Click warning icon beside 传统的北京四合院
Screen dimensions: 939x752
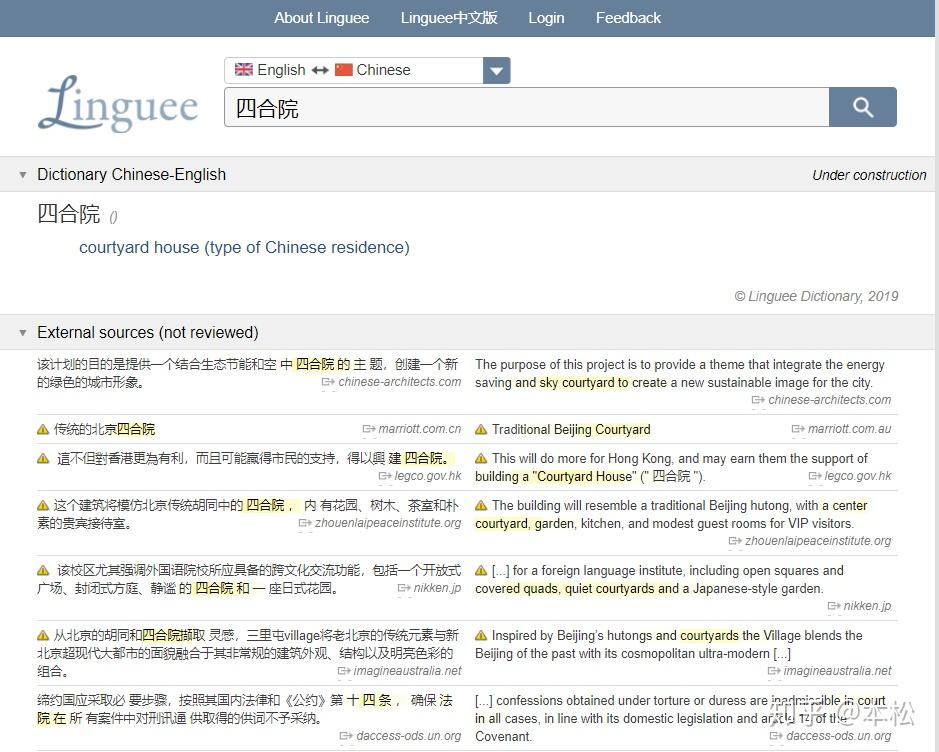pyautogui.click(x=43, y=429)
